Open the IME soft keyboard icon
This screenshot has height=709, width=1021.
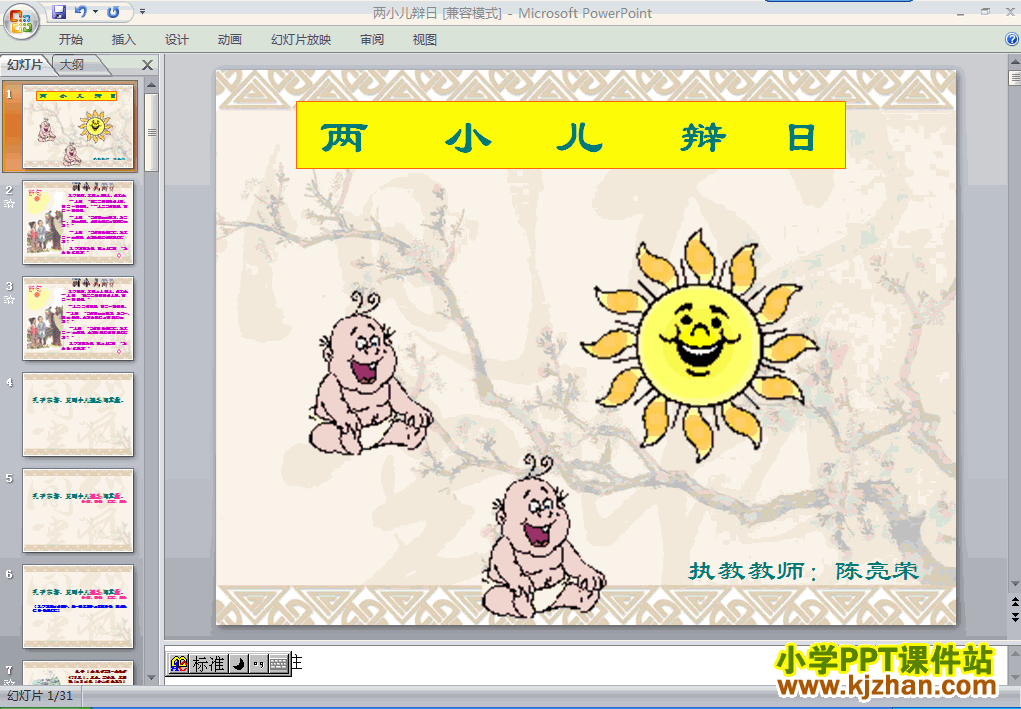pyautogui.click(x=279, y=664)
